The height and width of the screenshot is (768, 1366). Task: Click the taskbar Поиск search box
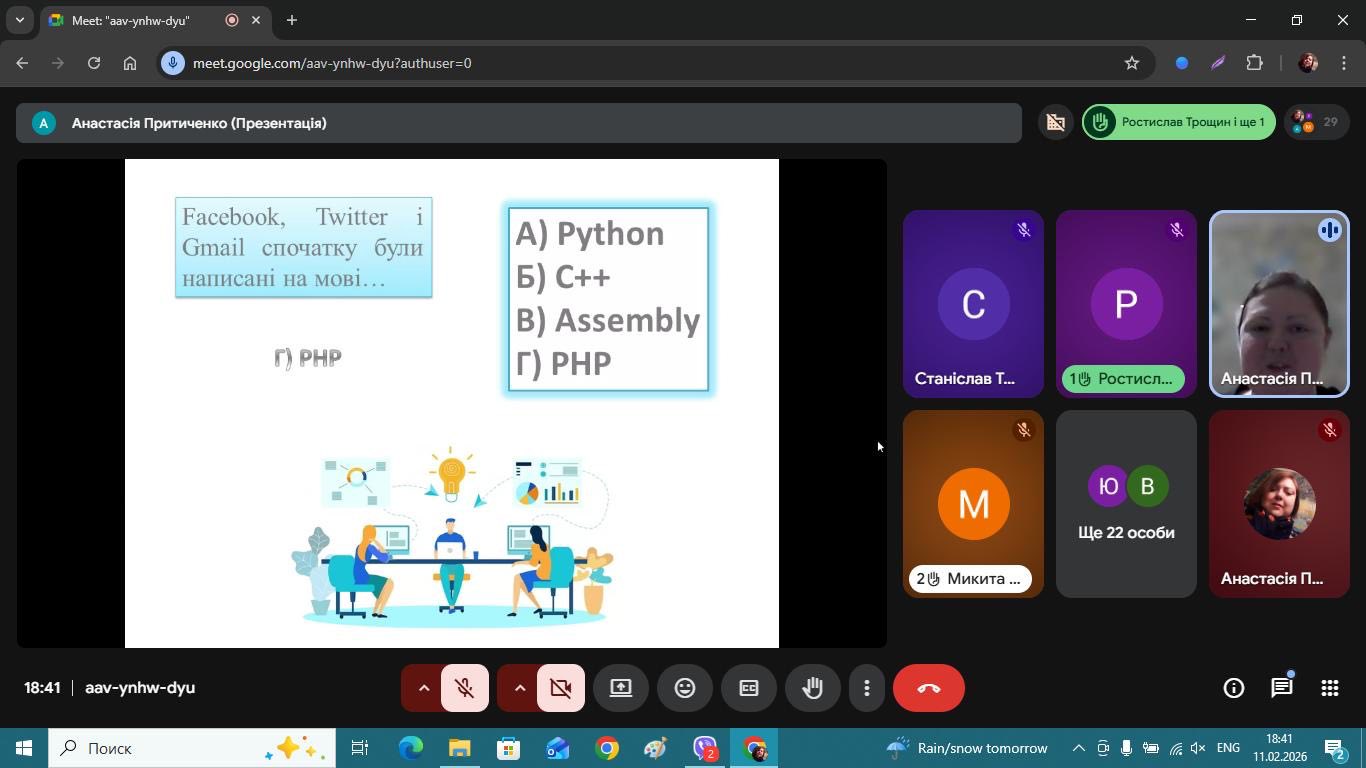[192, 748]
